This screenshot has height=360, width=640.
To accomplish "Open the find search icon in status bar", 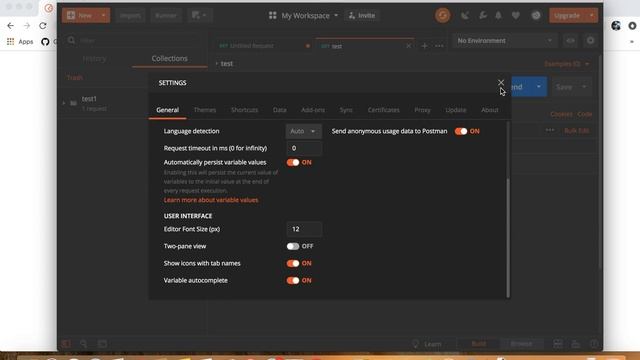I will 84,344.
